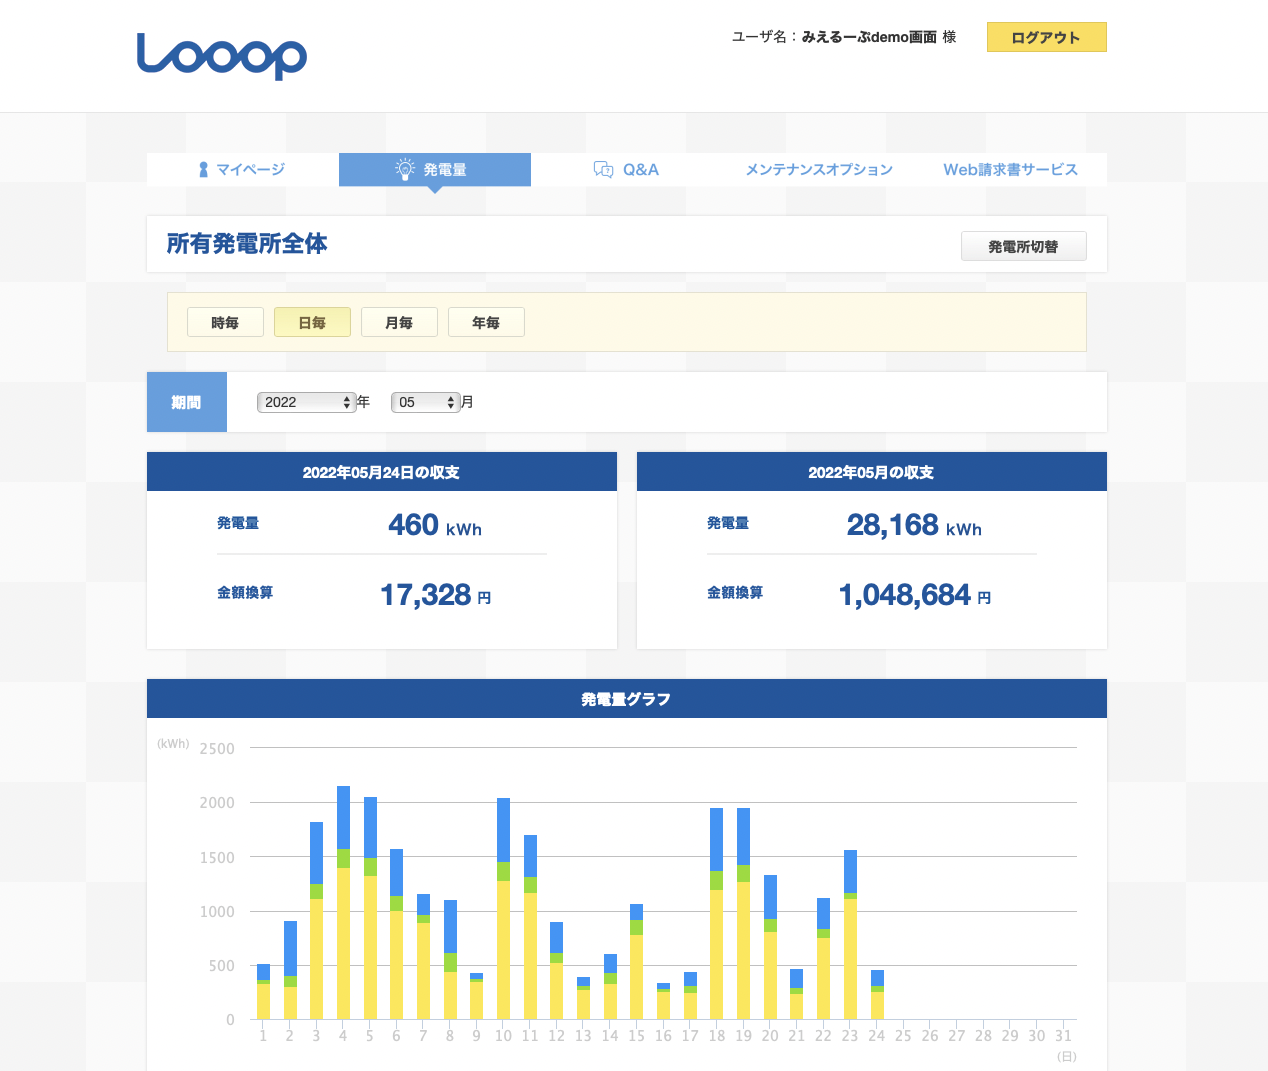Open the Web請求書サービス tab
Image resolution: width=1268 pixels, height=1071 pixels.
[x=1011, y=169]
